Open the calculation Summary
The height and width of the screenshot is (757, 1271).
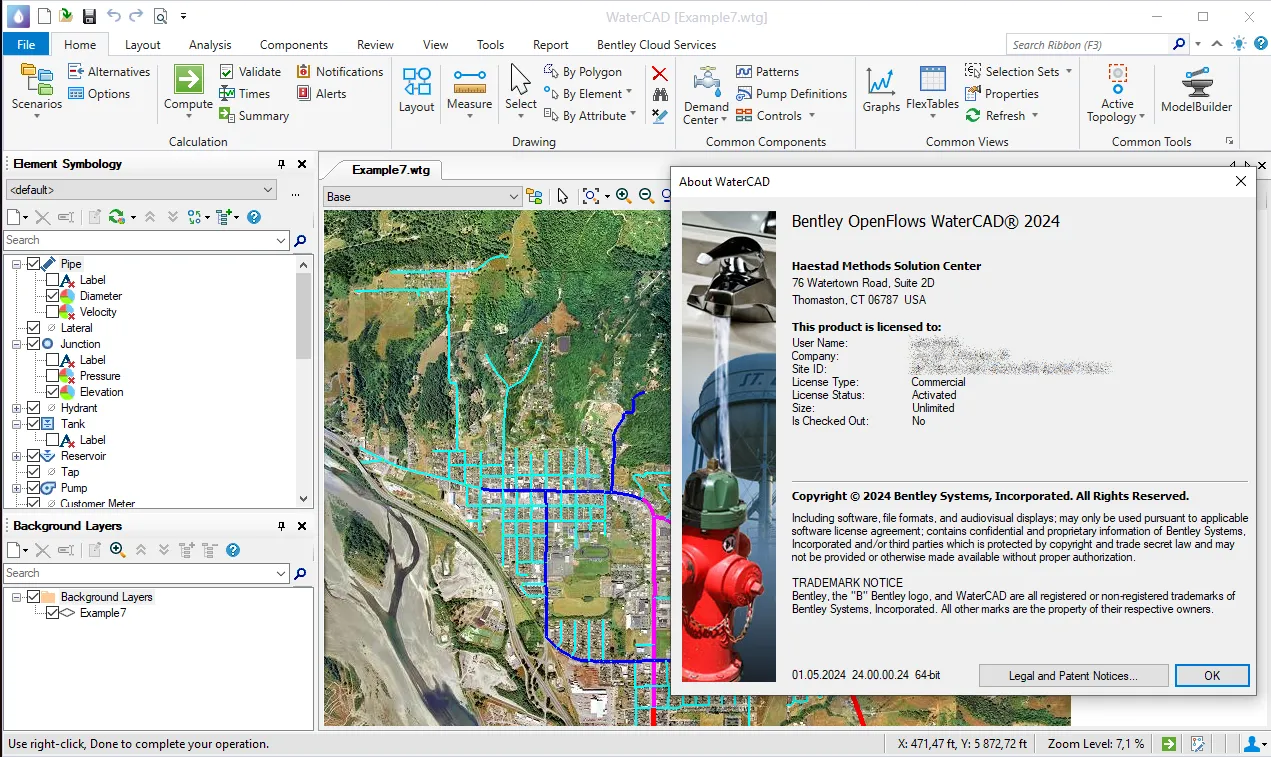(x=254, y=116)
